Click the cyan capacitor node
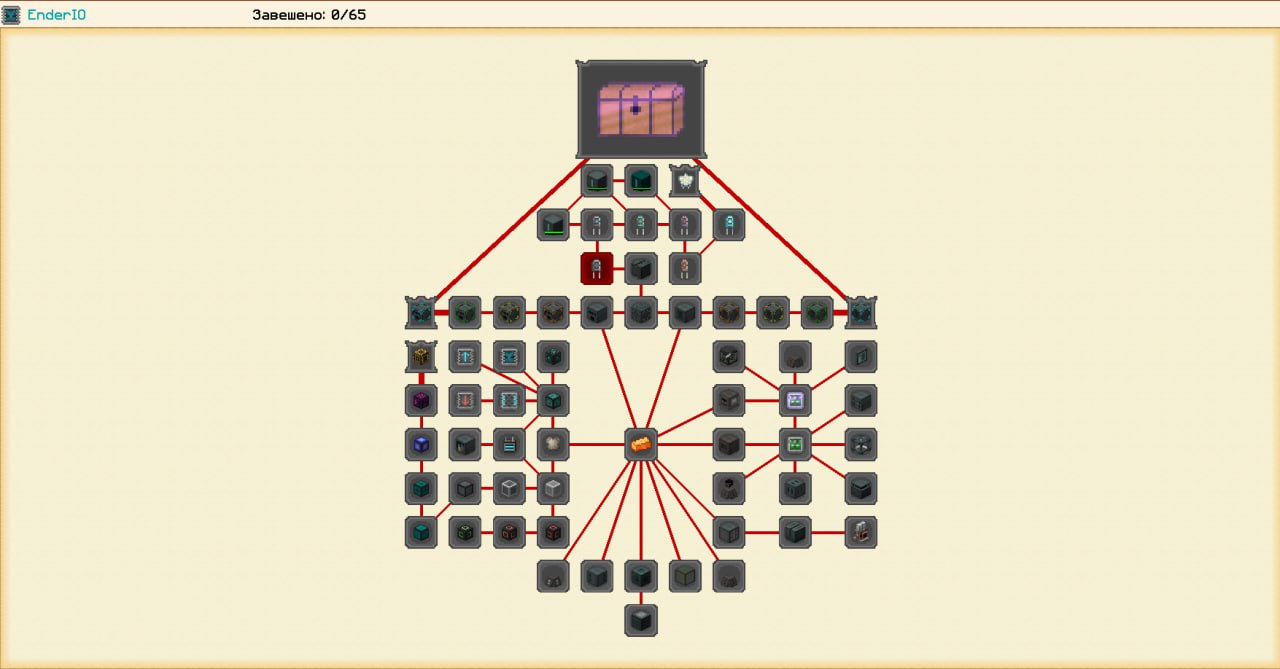The image size is (1280, 669). [729, 225]
